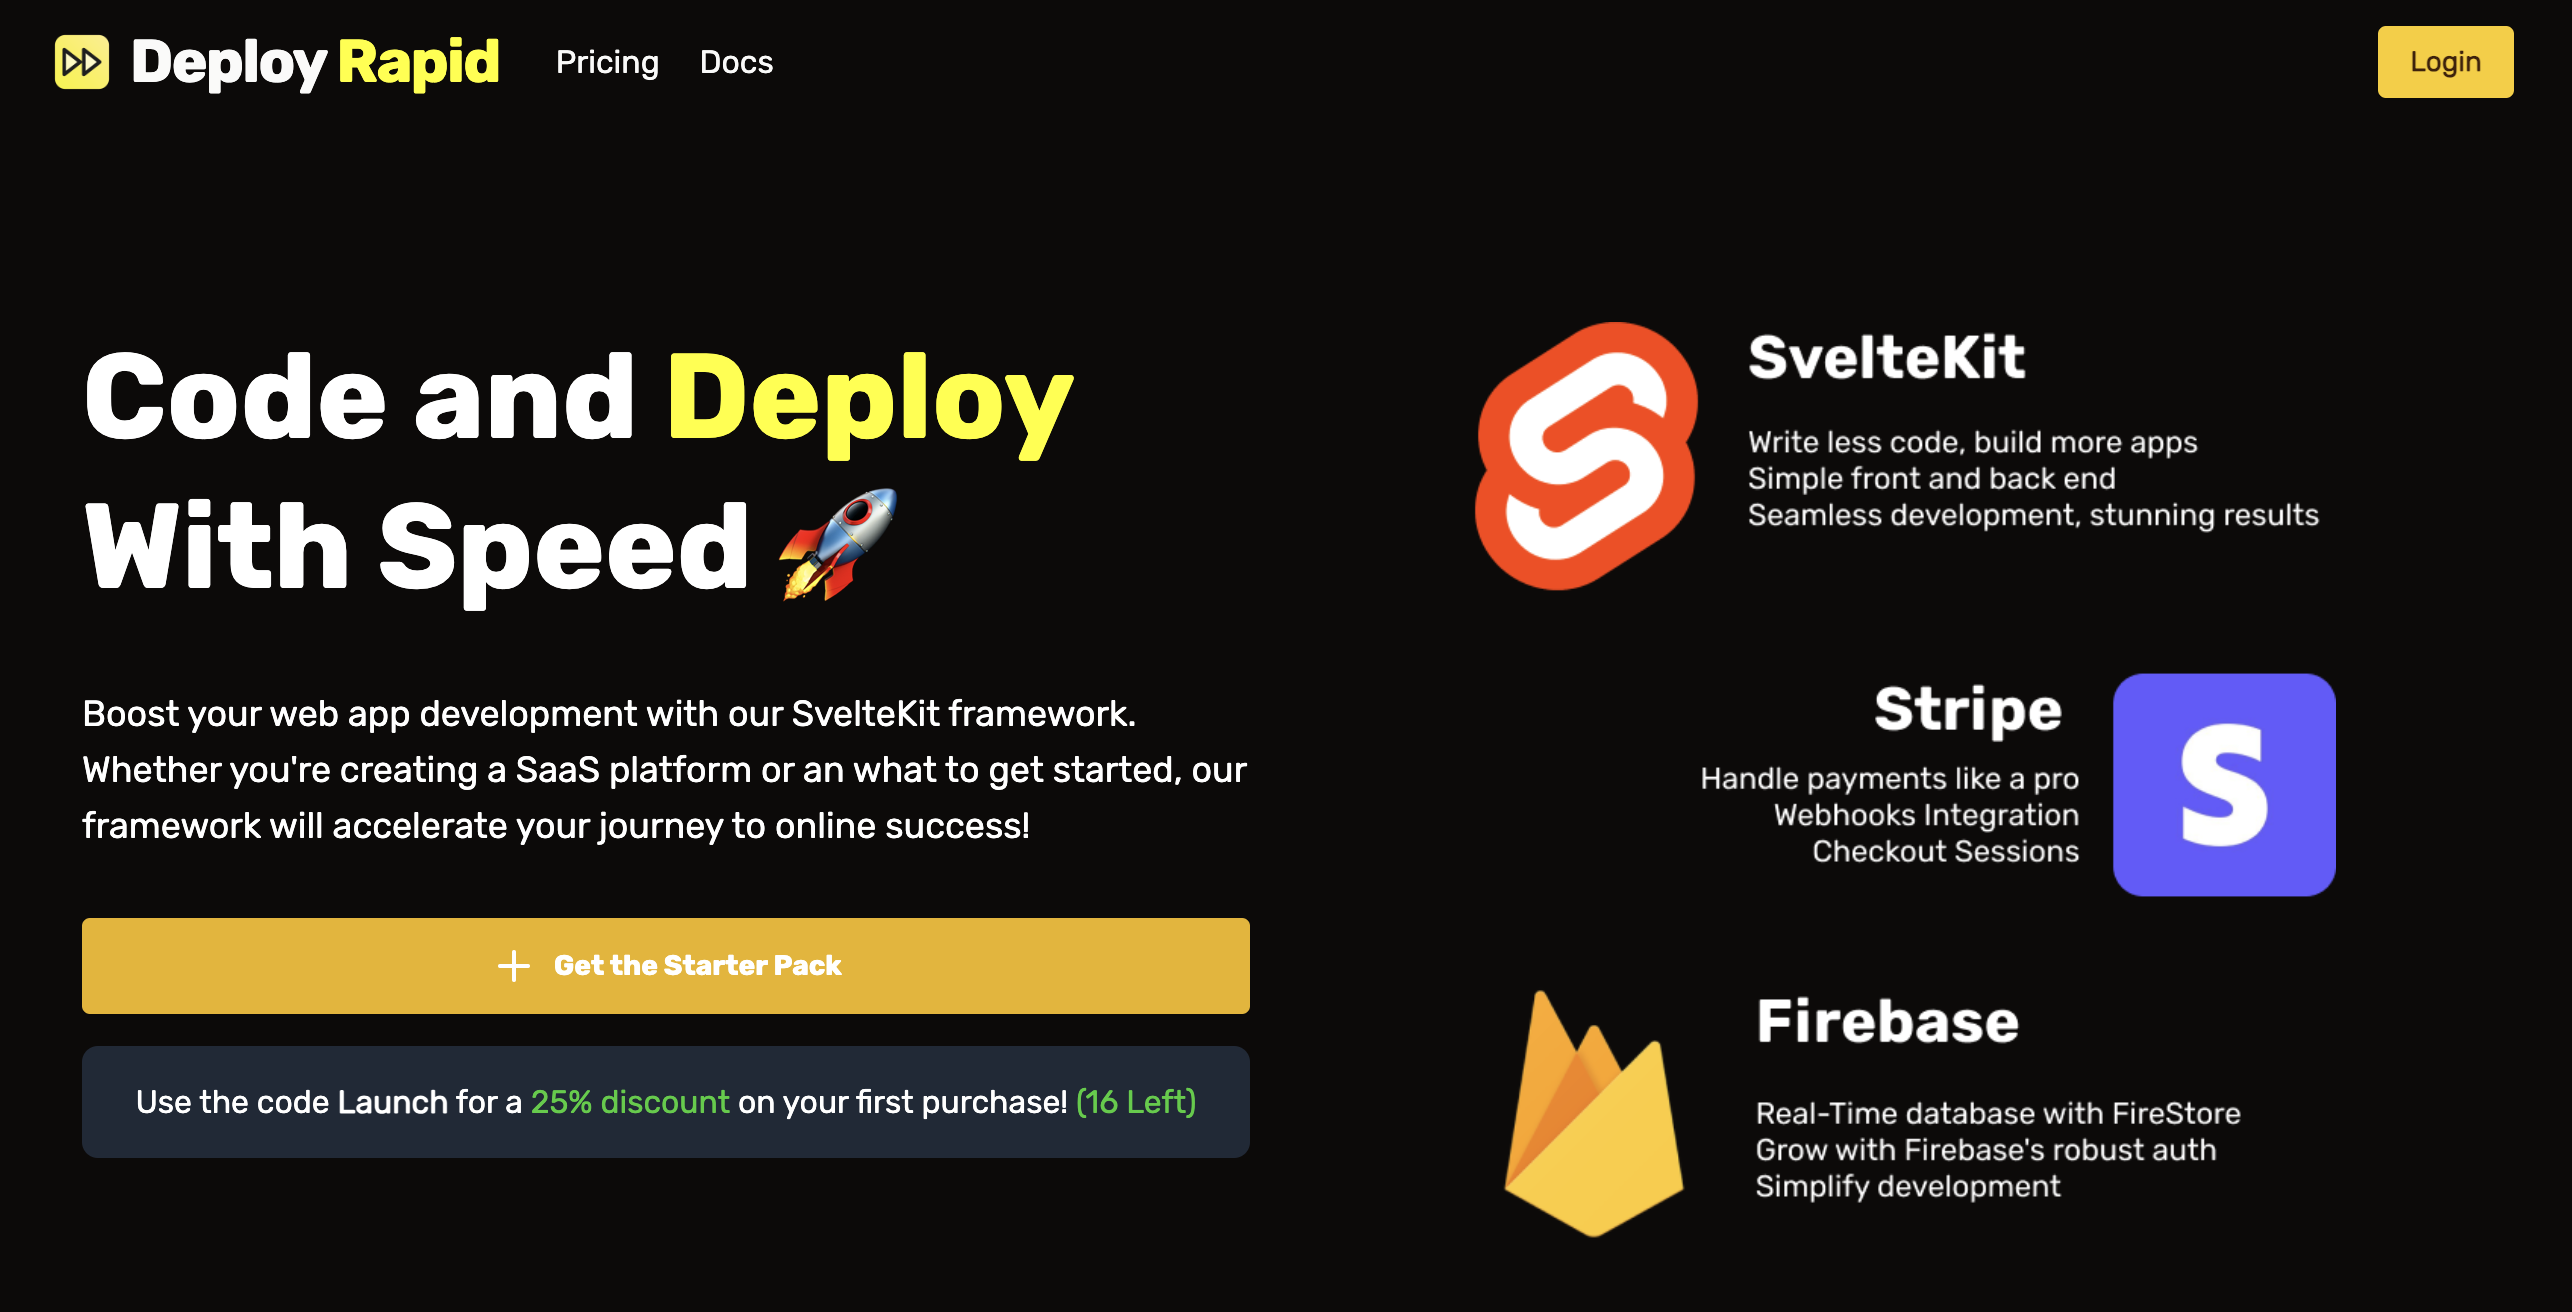Viewport: 2572px width, 1312px height.
Task: Click the Deploy Rapid fast-forward logo icon
Action: tap(82, 62)
